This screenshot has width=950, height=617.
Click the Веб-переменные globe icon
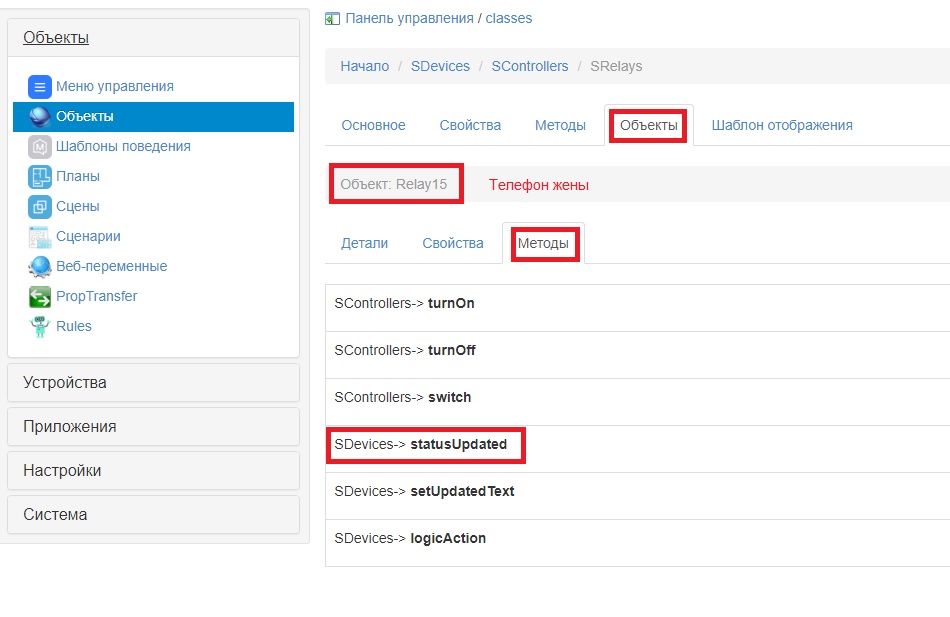(39, 267)
